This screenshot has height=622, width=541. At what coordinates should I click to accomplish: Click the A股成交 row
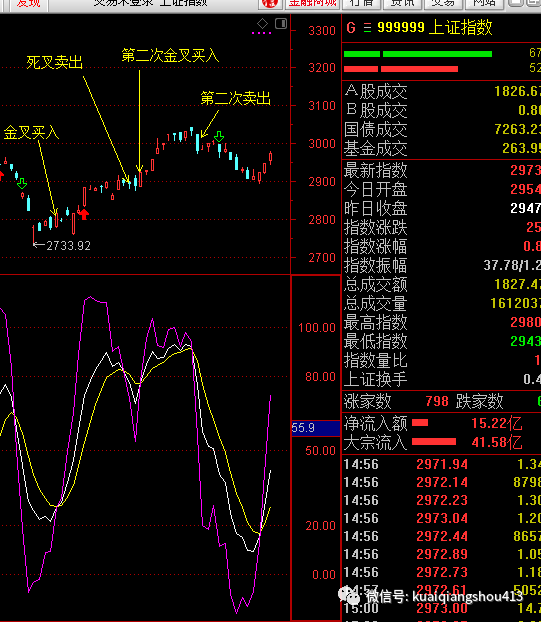[441, 92]
